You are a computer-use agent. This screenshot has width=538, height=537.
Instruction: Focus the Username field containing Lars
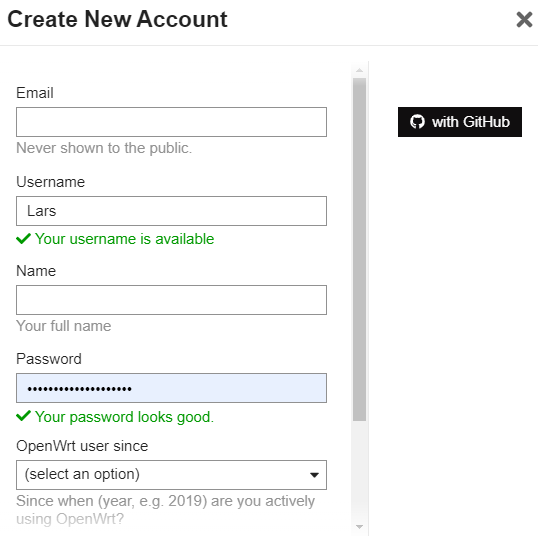click(x=171, y=211)
